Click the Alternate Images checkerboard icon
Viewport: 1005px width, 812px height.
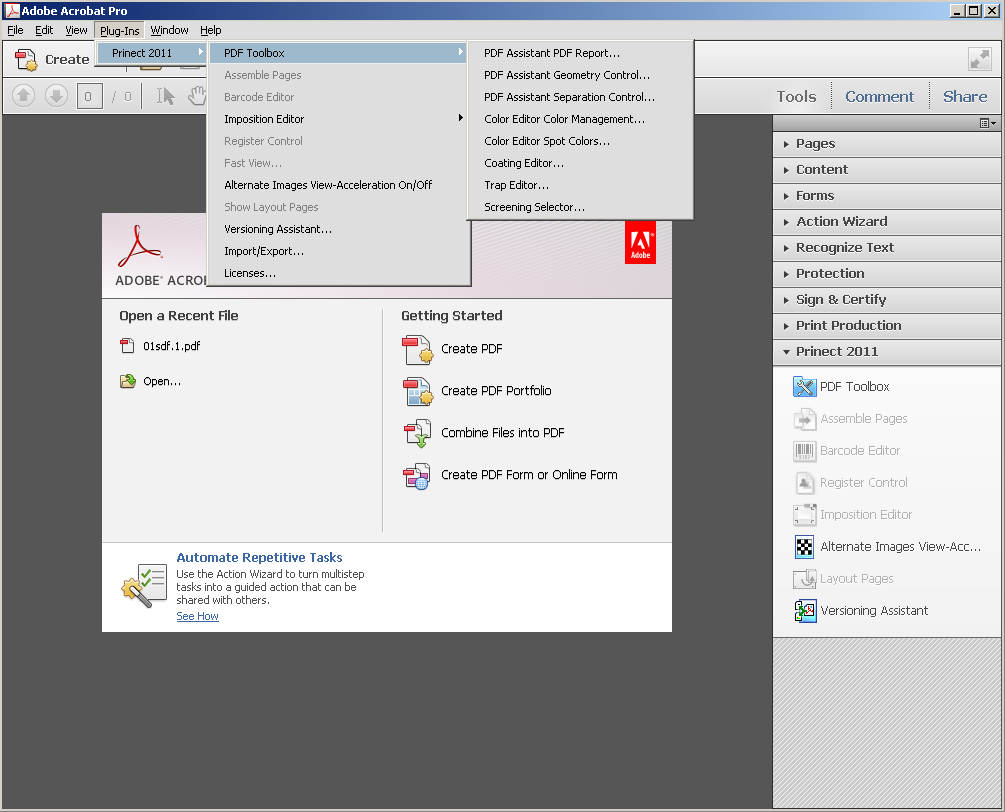[804, 547]
